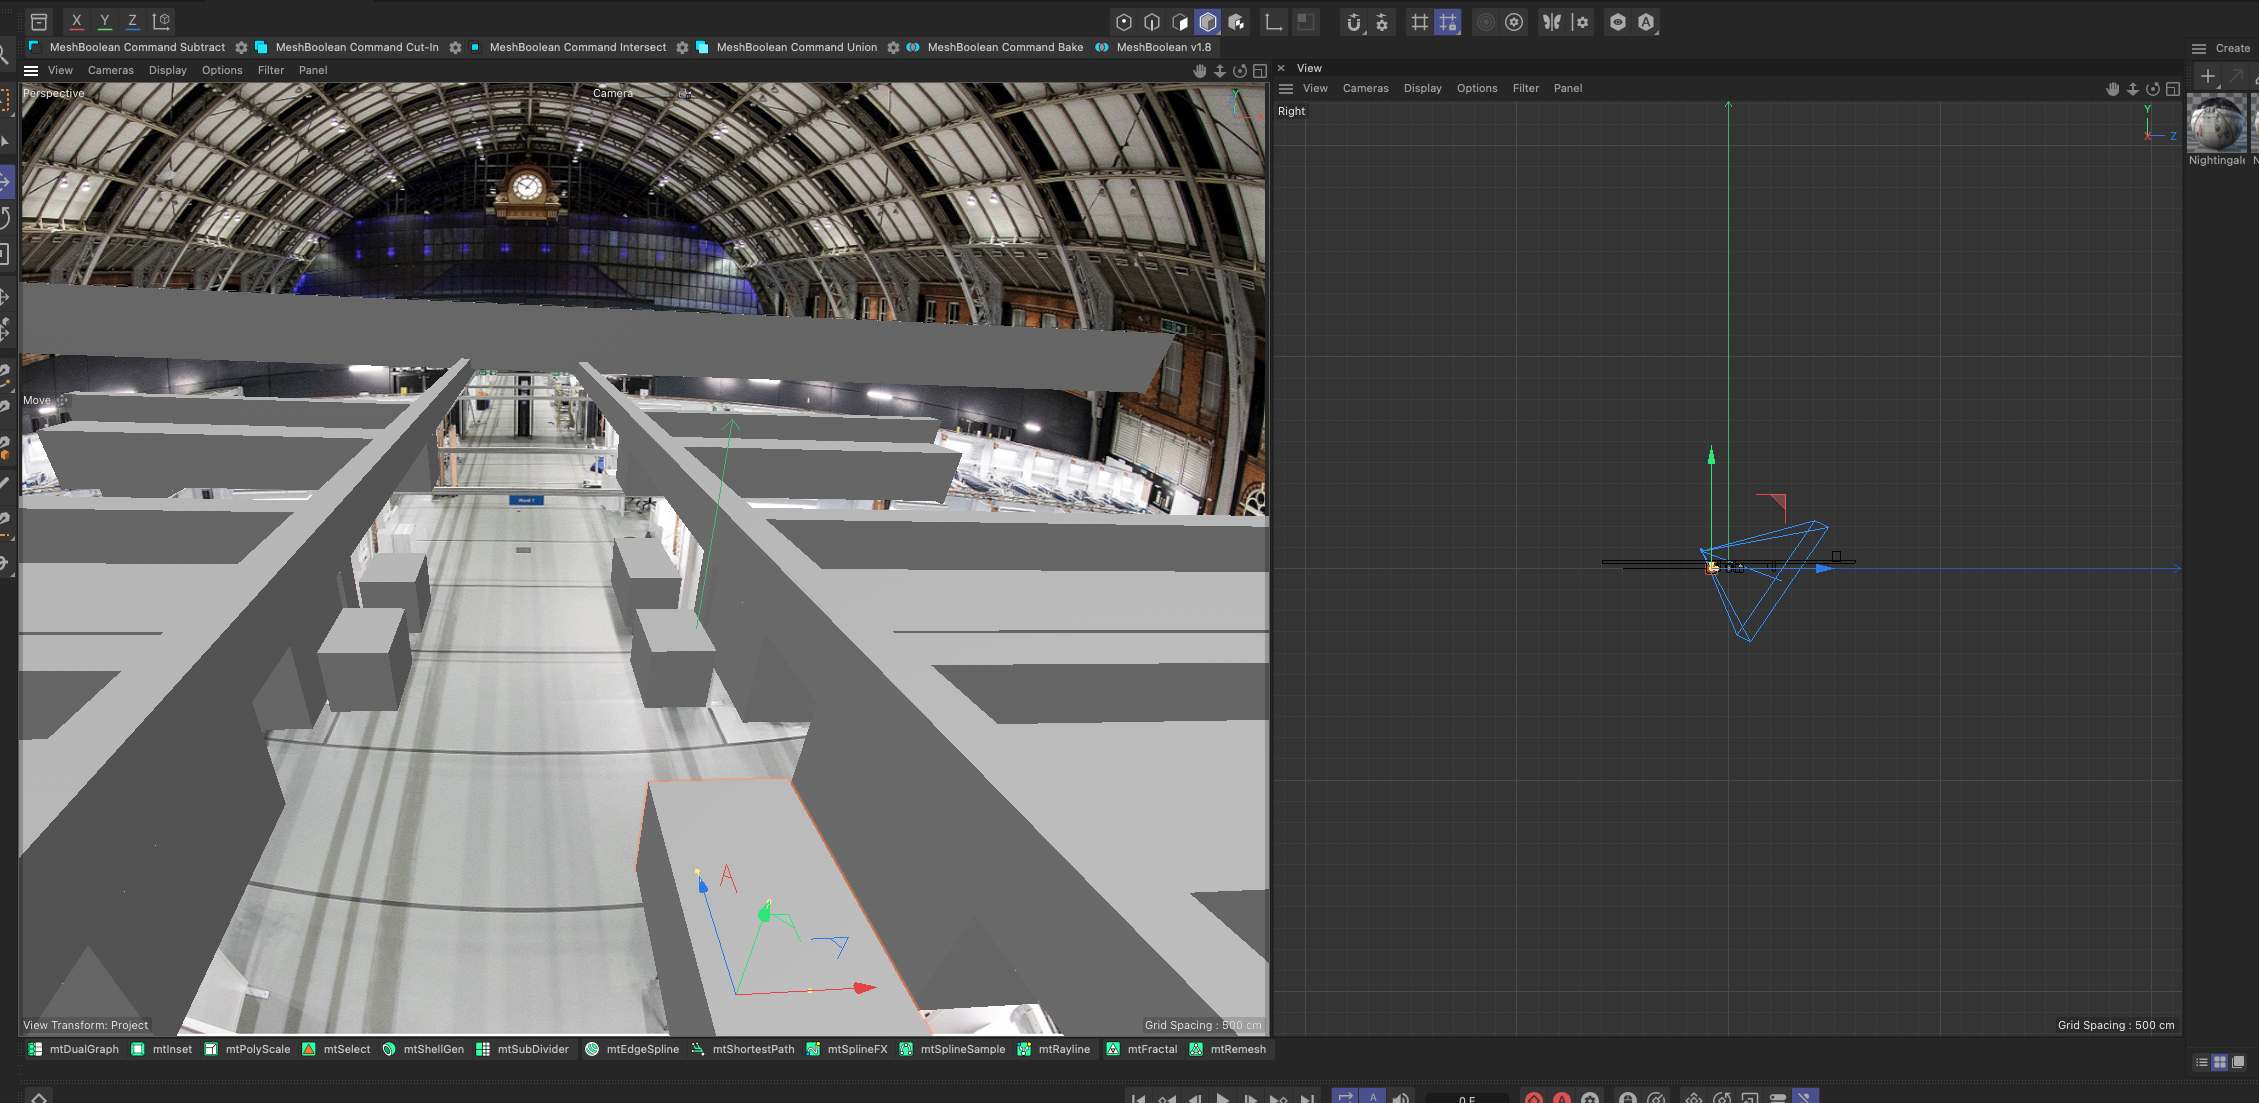Toggle the workplane grid icon
The height and width of the screenshot is (1103, 2259).
[1419, 22]
